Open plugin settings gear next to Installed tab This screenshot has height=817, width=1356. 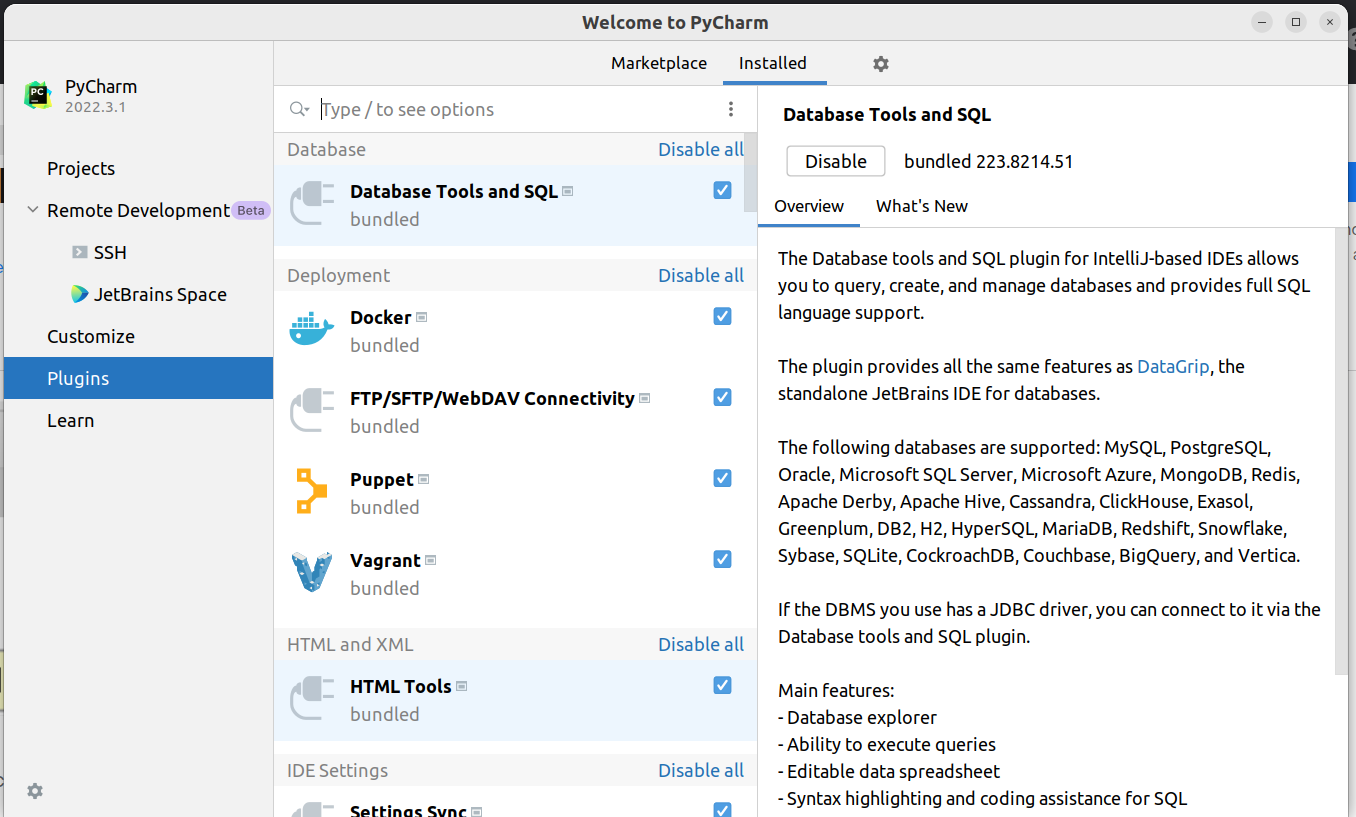pyautogui.click(x=880, y=64)
